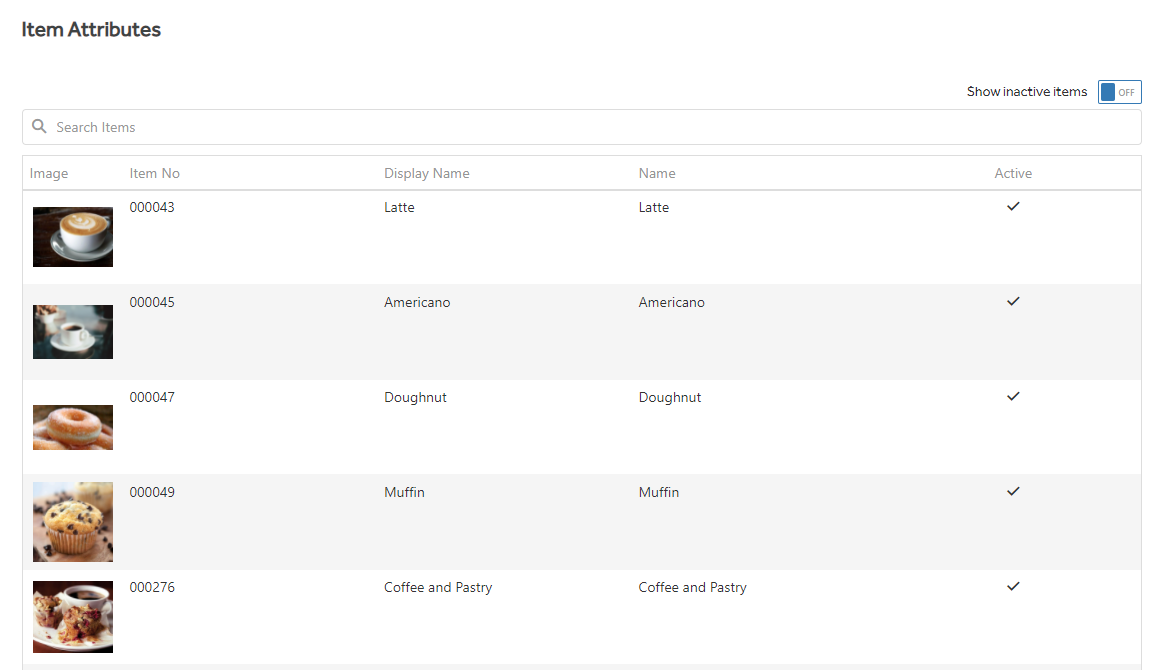Click the Active checkmark for Latte
Screen dimensions: 1172x670
(x=1013, y=206)
